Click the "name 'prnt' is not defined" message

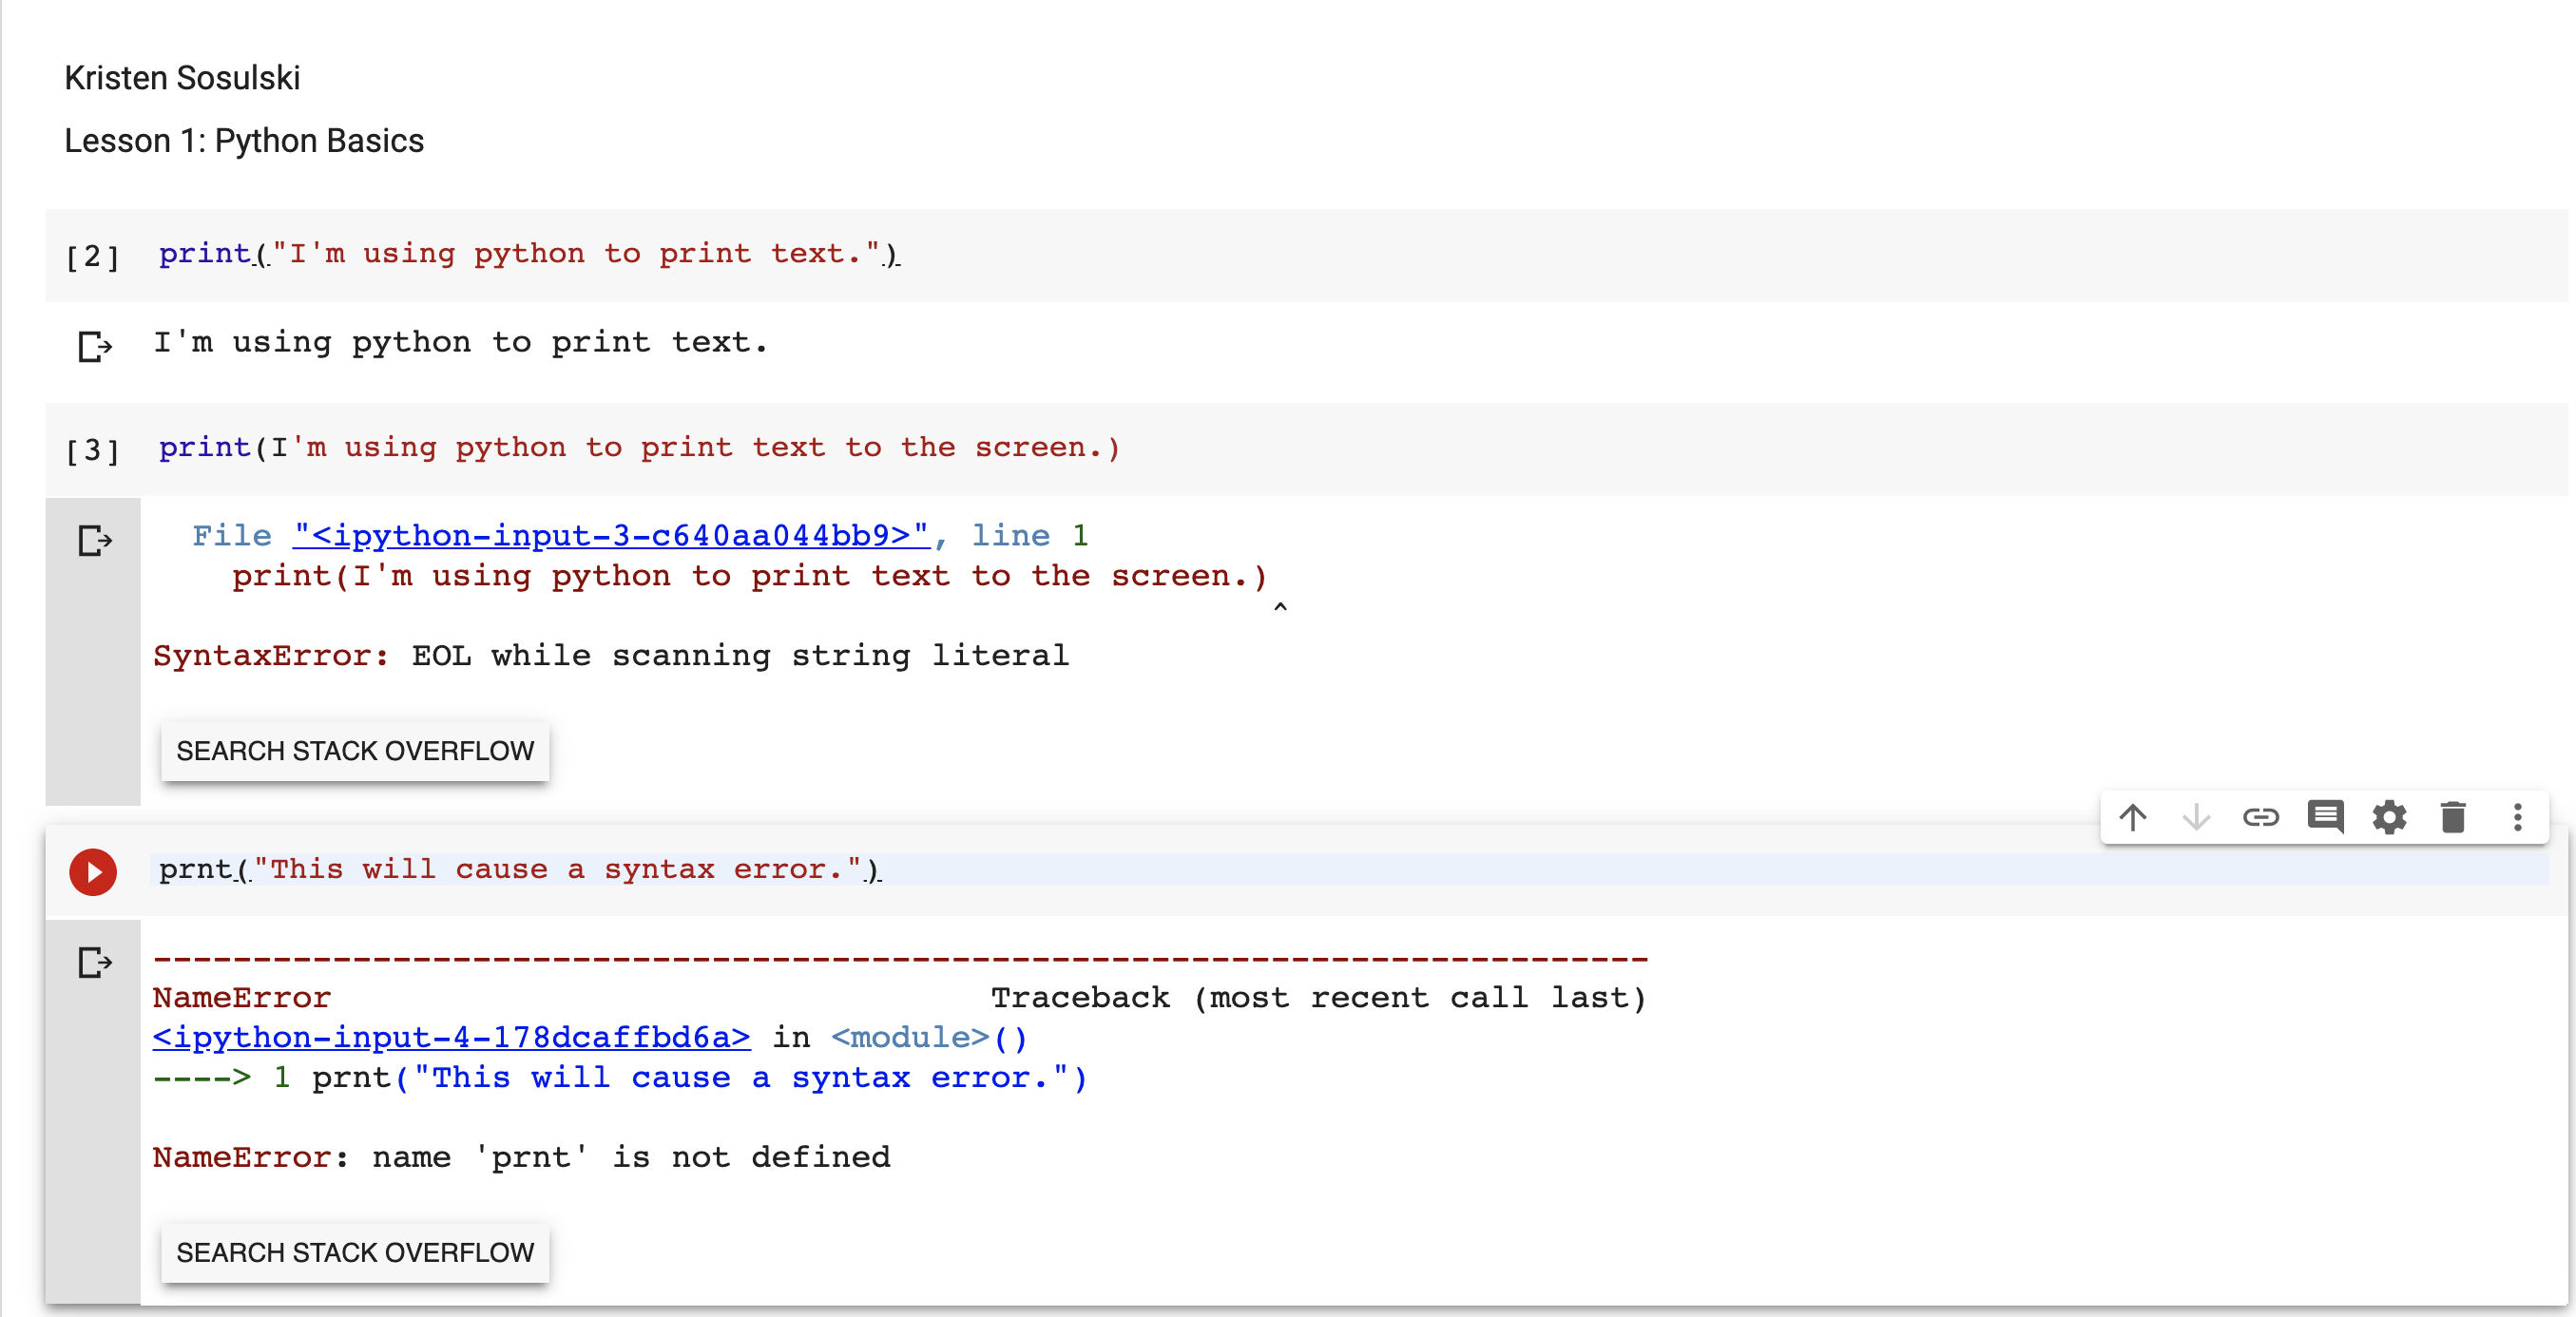(631, 1158)
